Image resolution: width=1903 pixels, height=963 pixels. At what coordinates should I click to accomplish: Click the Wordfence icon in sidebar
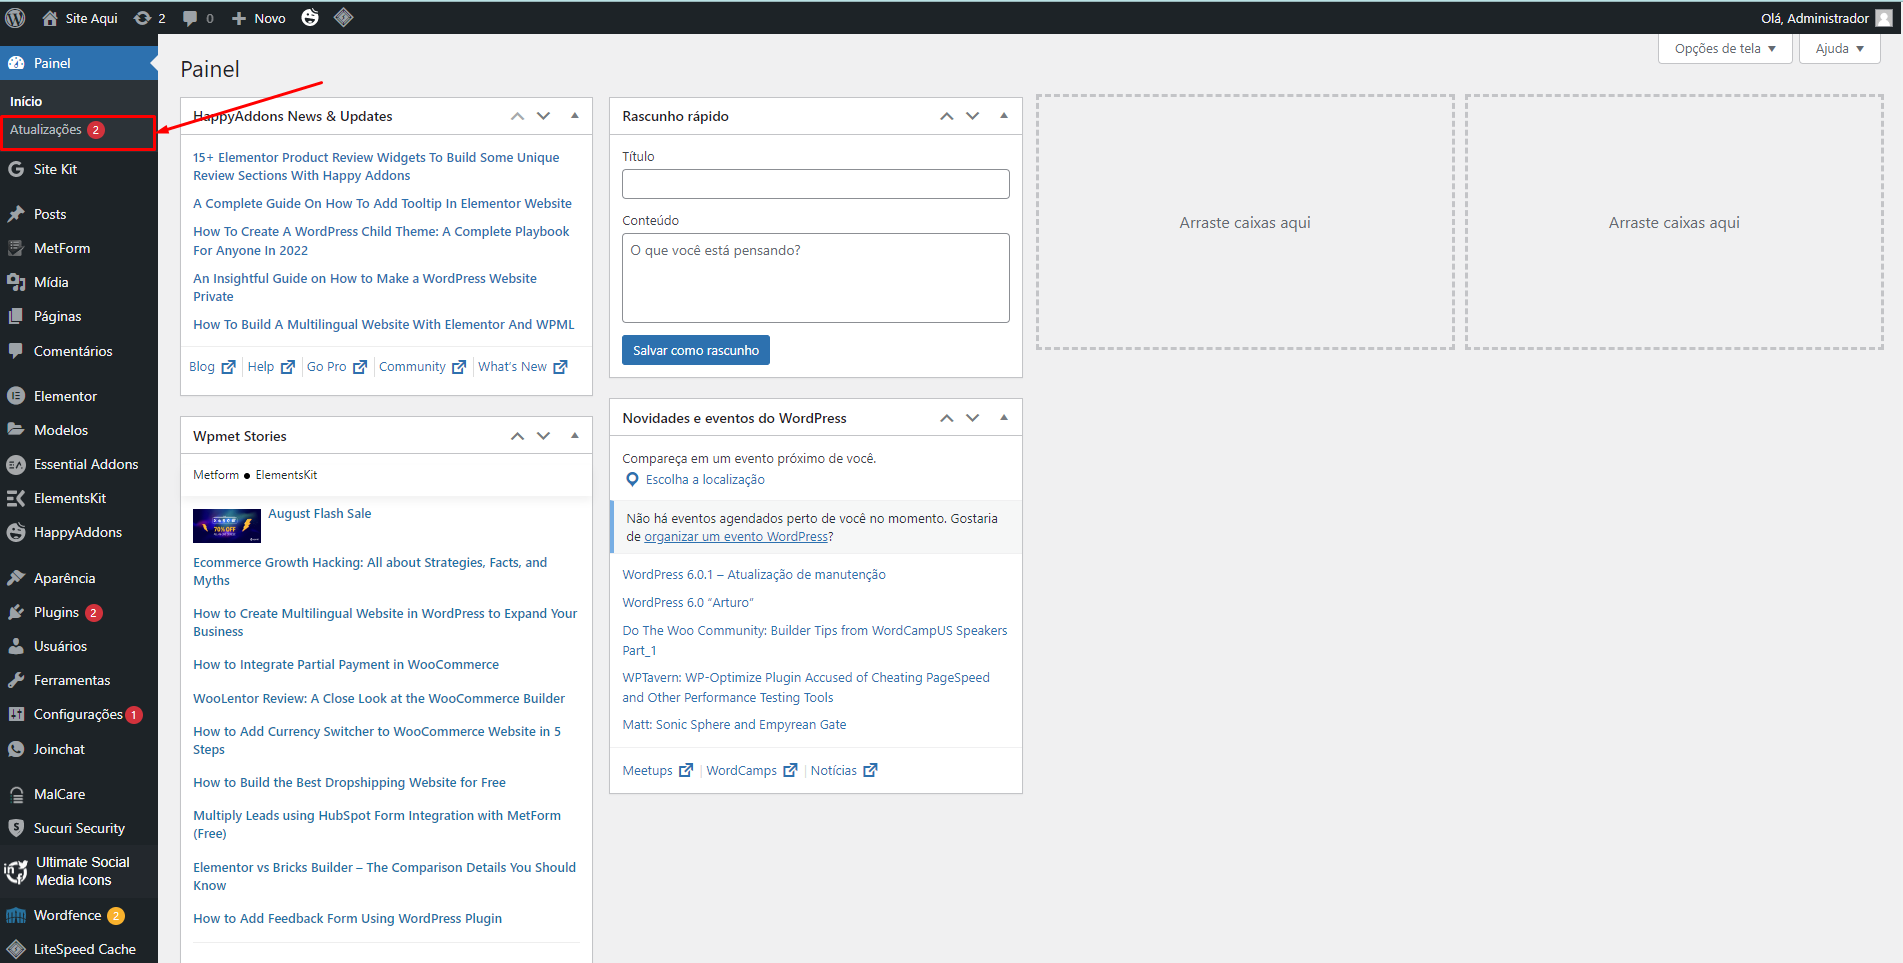[16, 915]
